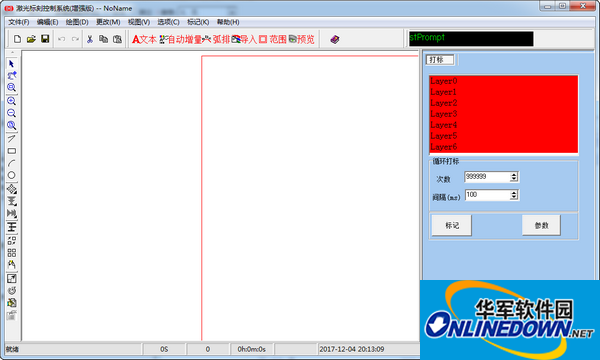Open the 标记(K) menu
Screen dimensions: 600x360
pos(198,22)
